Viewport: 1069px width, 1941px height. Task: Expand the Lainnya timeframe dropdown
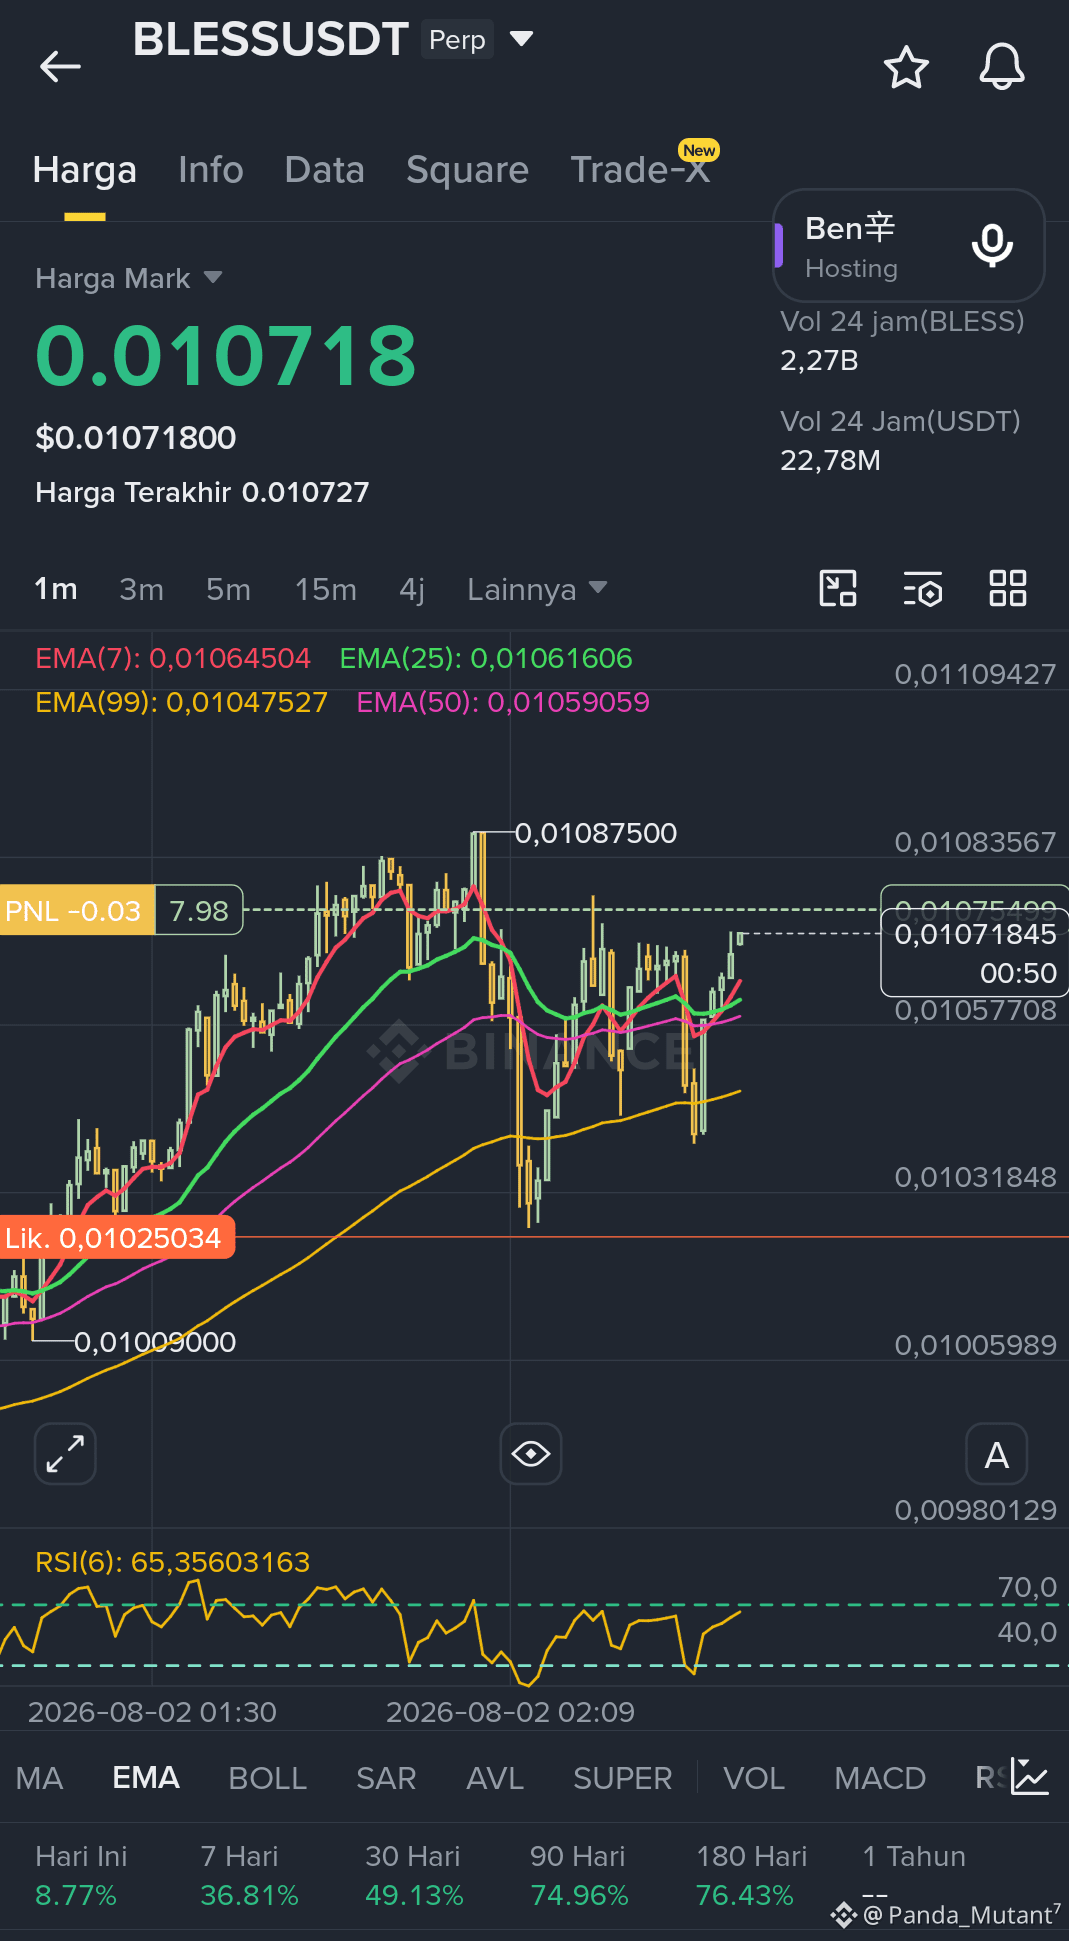coord(537,589)
